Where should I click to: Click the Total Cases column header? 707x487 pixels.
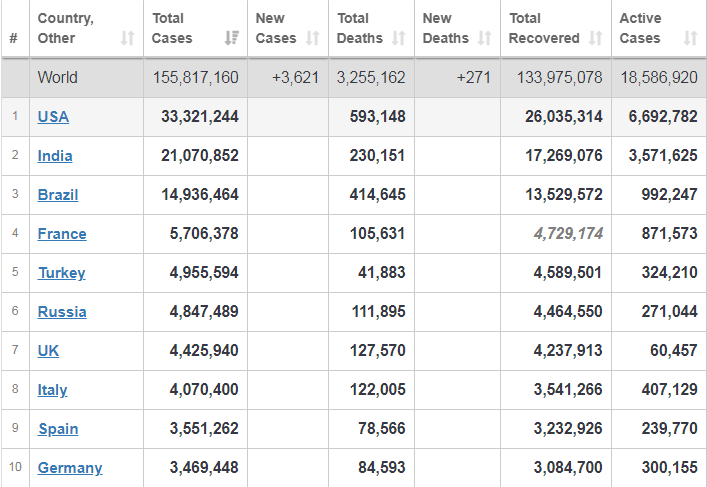tap(195, 28)
